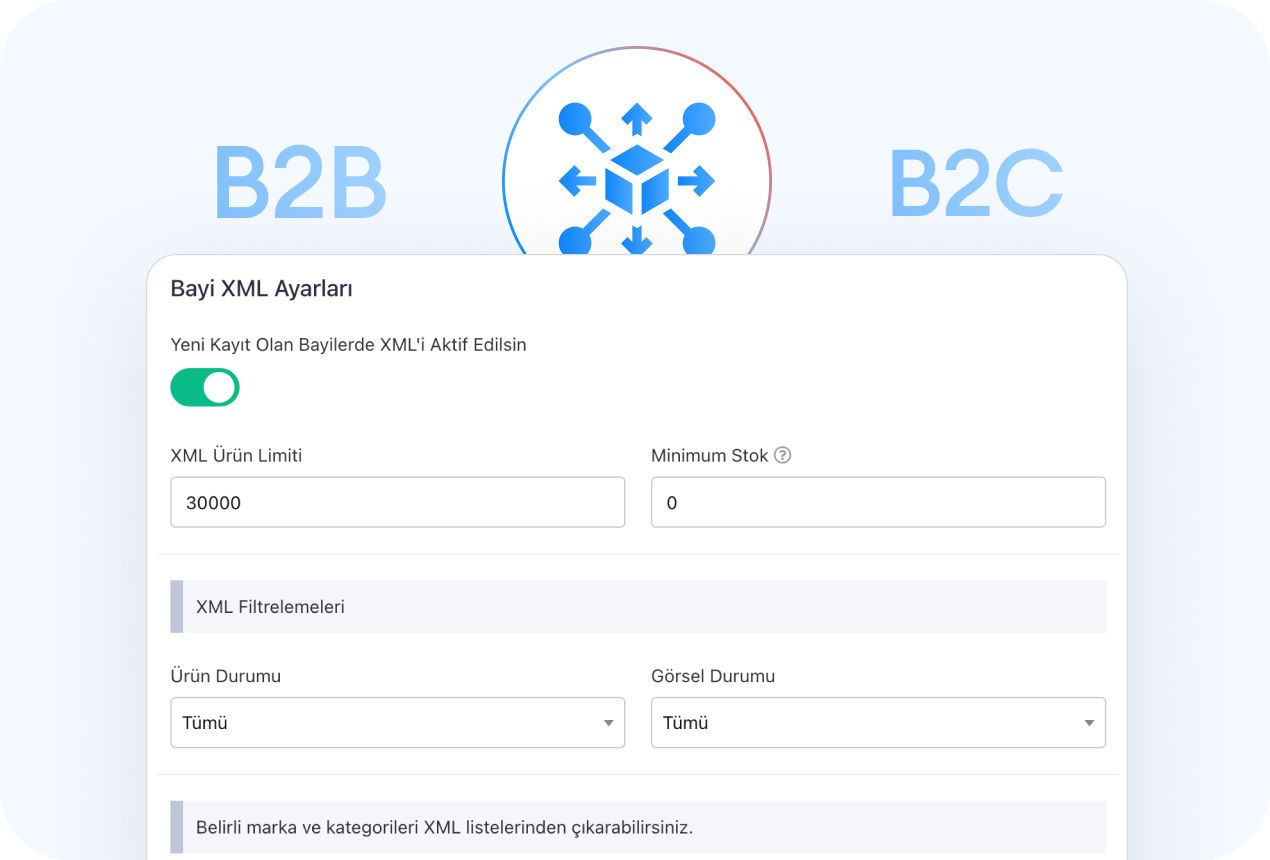The height and width of the screenshot is (860, 1270).
Task: Click the "Görsel Durumu" label
Action: pyautogui.click(x=713, y=676)
